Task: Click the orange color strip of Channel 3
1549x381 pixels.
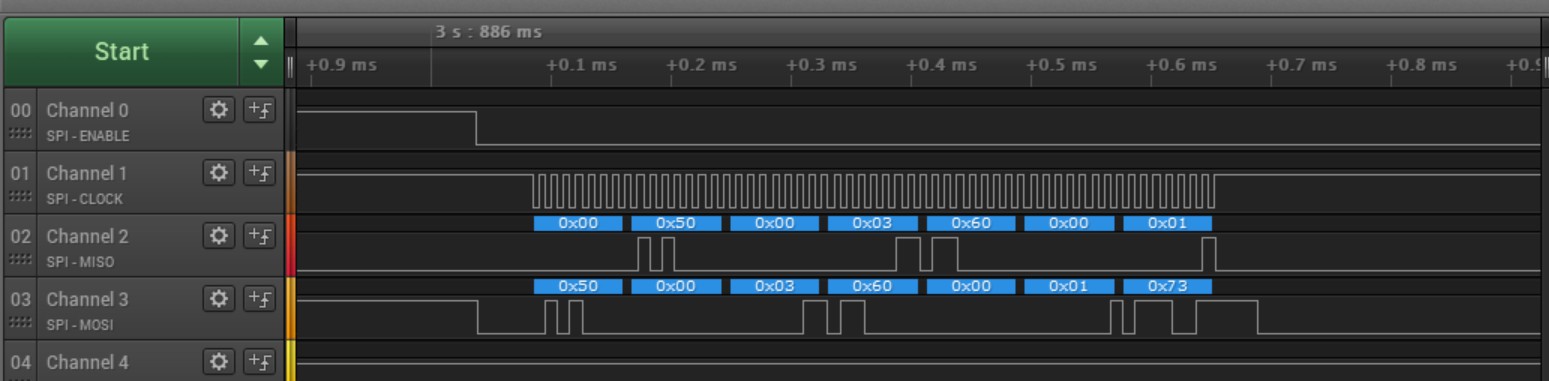Action: (291, 308)
